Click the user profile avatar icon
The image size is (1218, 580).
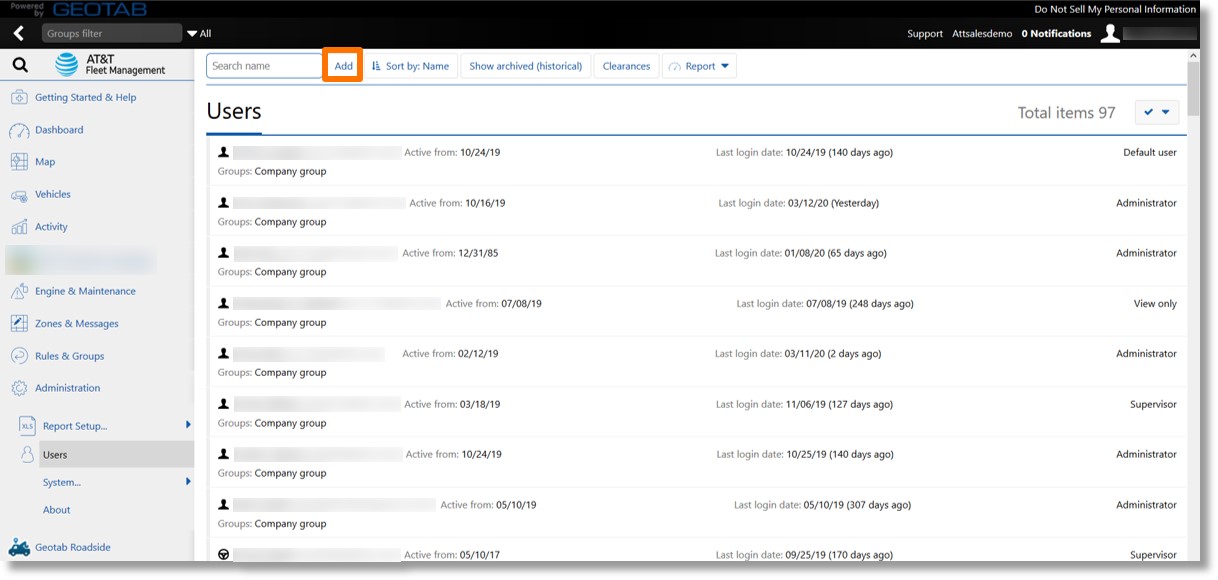click(x=1110, y=34)
